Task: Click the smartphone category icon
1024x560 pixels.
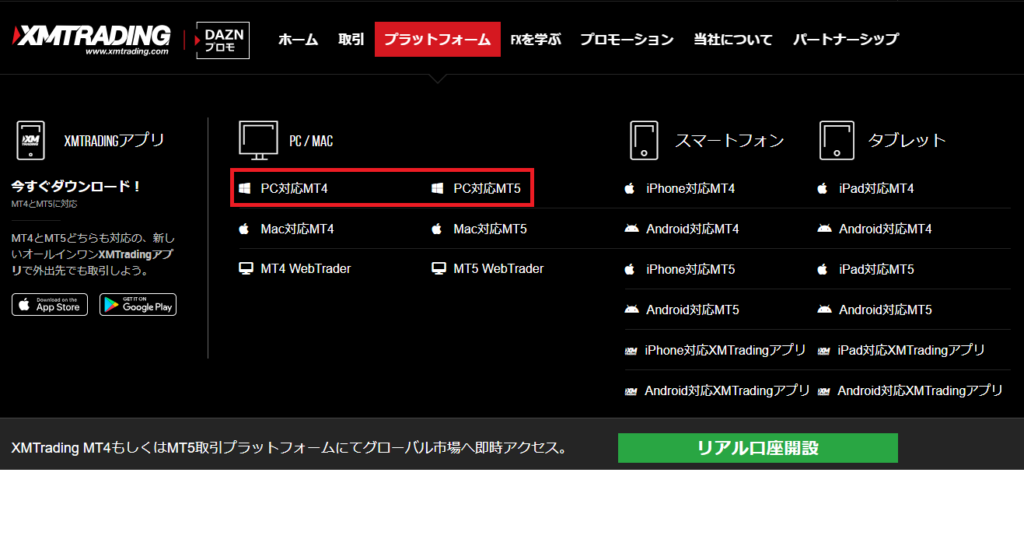Action: pos(644,140)
